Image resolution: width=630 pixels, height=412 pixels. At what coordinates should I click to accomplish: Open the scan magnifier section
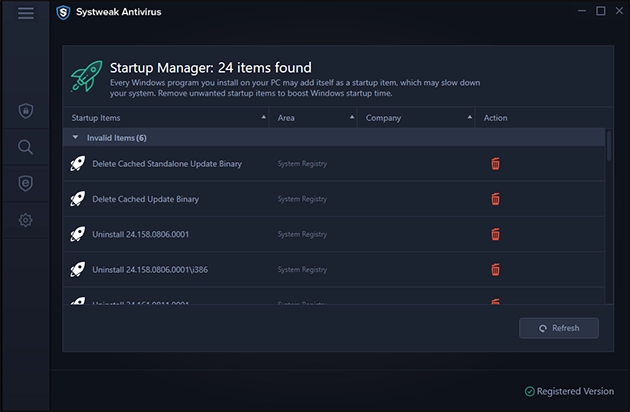(x=25, y=147)
